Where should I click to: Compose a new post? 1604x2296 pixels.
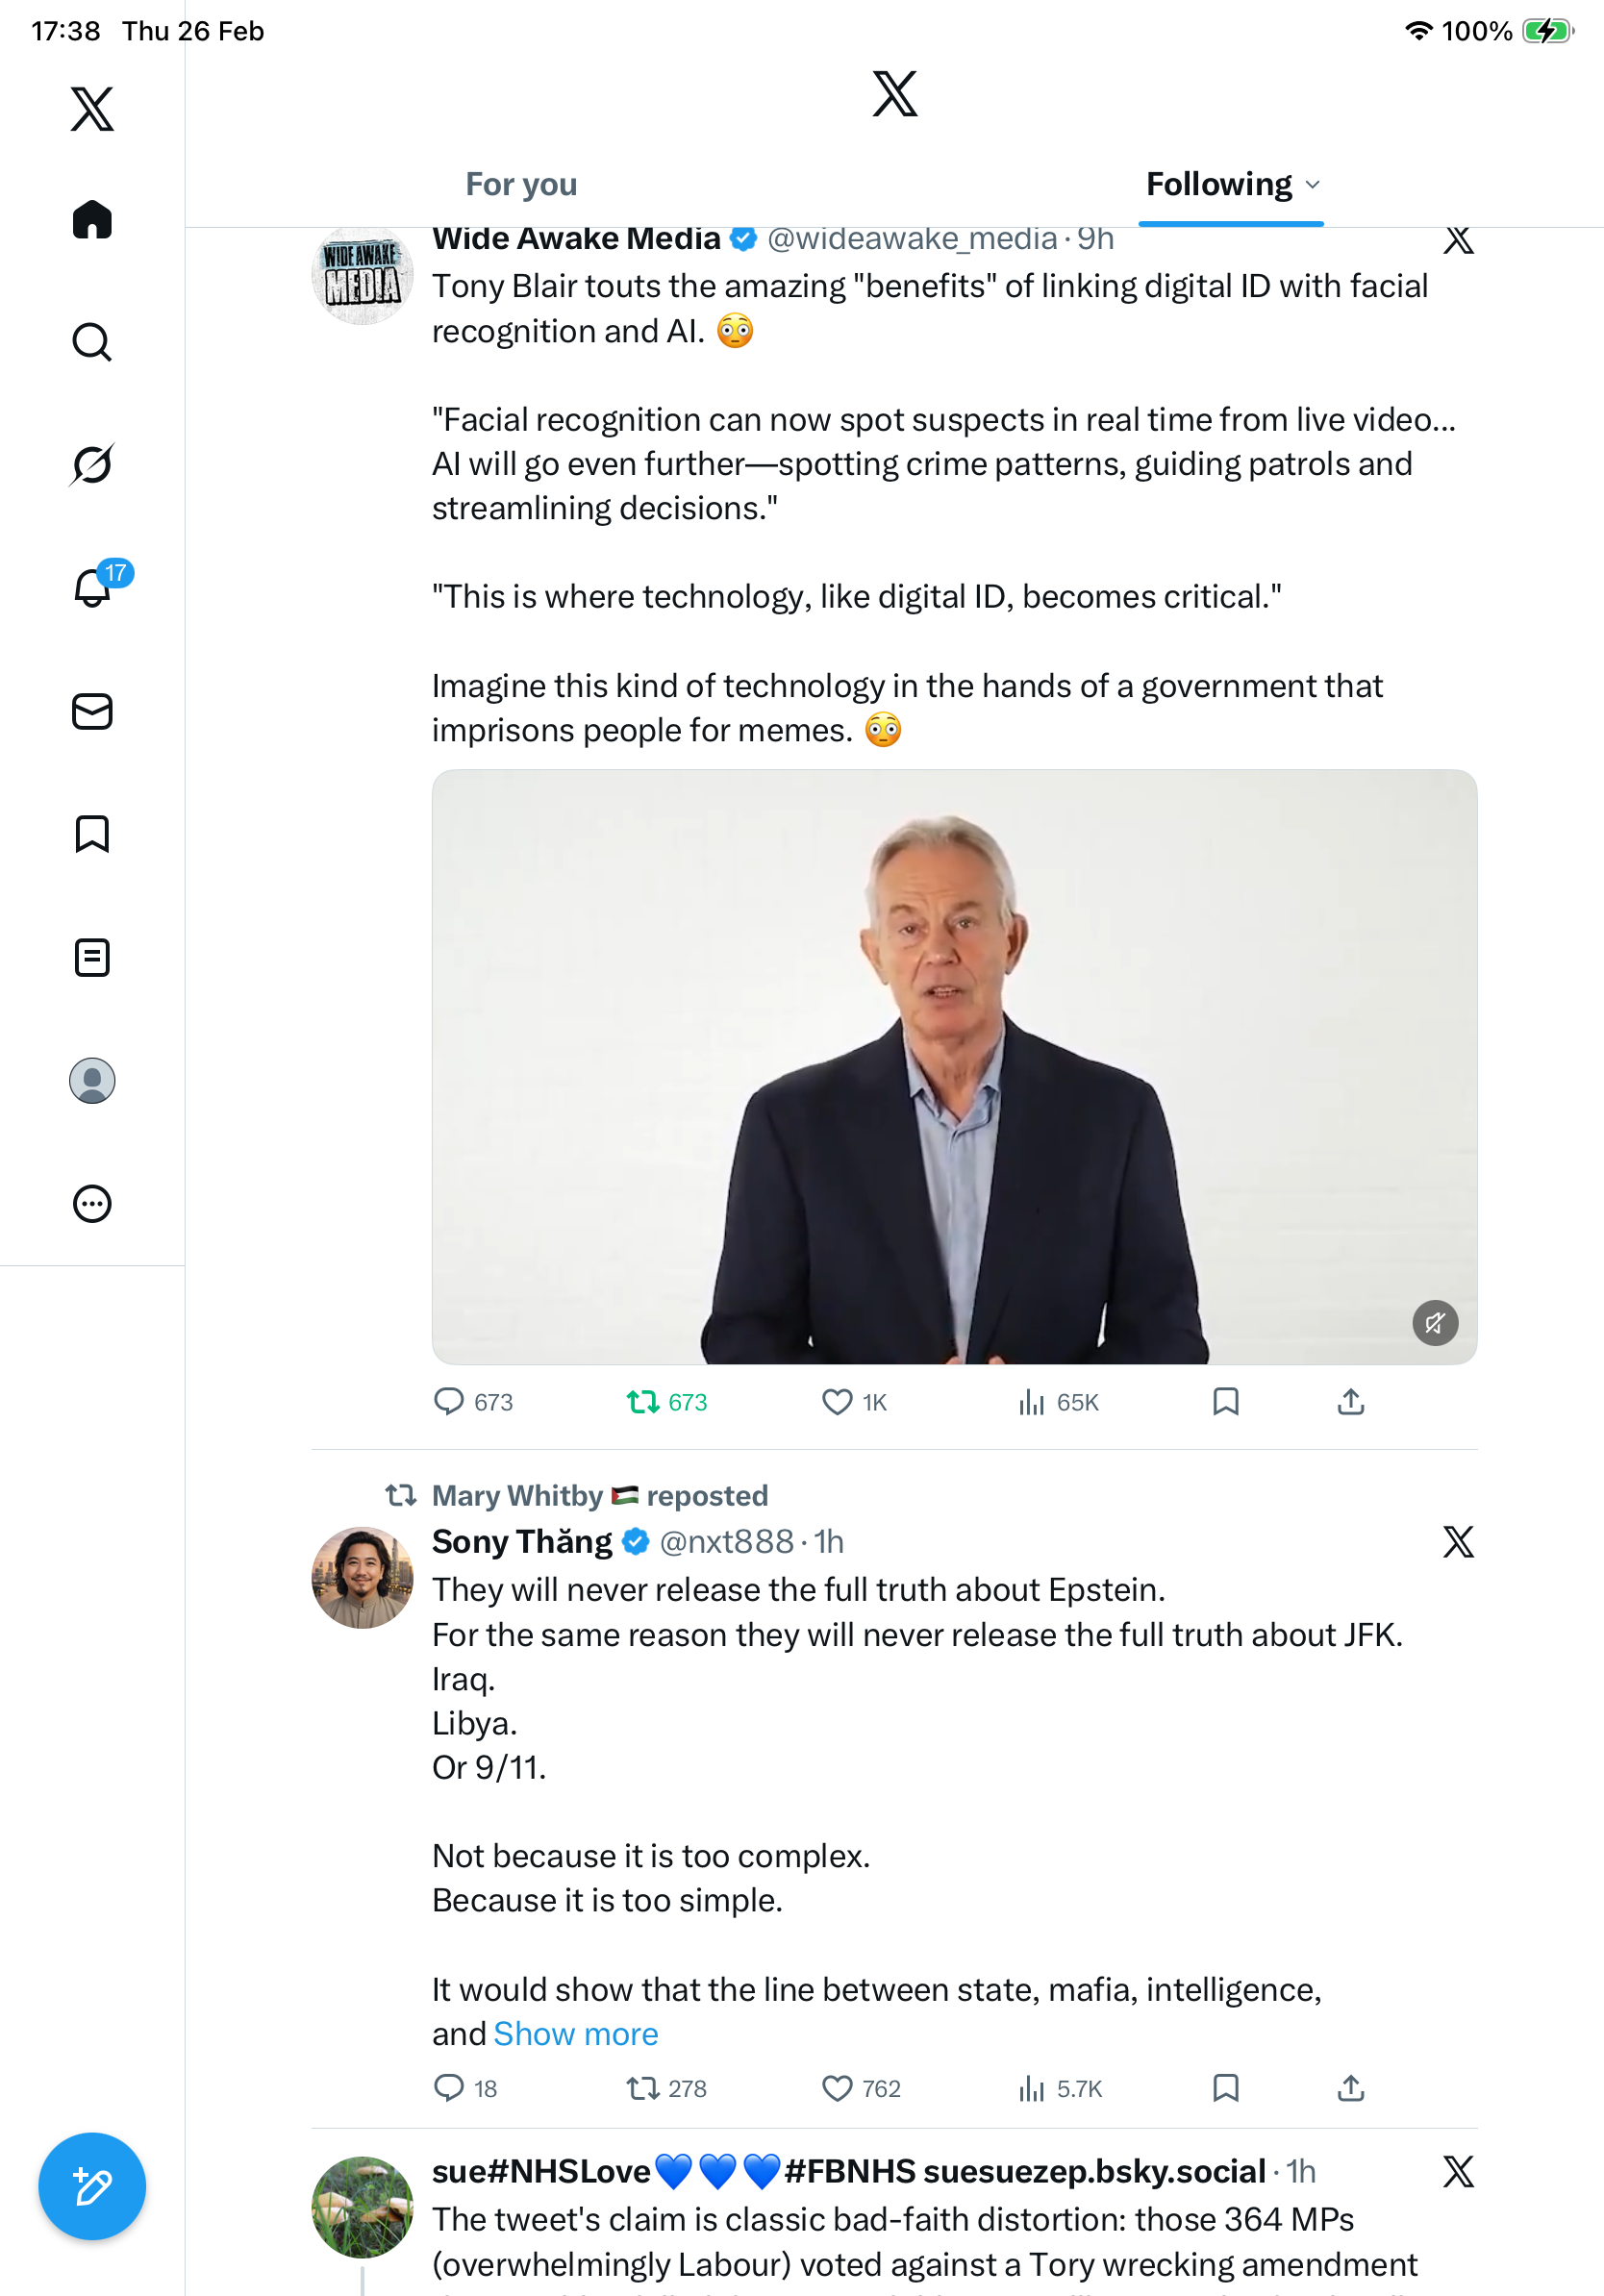point(92,2187)
